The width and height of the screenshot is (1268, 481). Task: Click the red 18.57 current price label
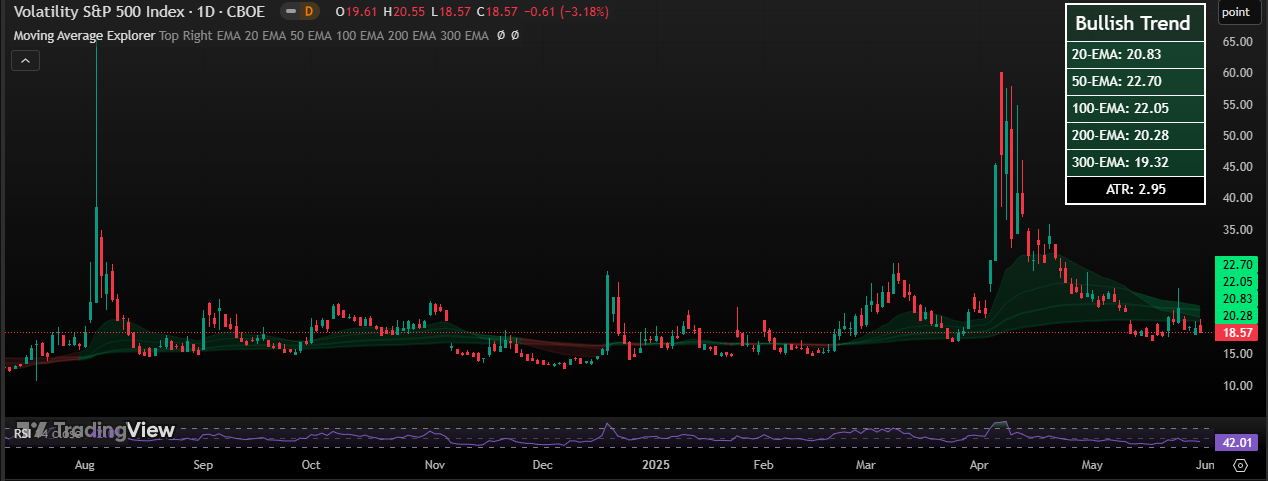click(1237, 332)
